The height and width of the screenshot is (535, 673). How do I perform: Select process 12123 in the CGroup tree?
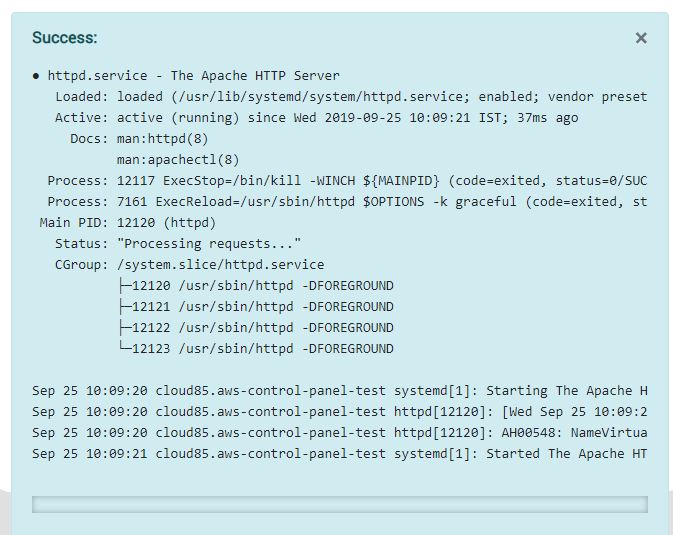pyautogui.click(x=256, y=349)
